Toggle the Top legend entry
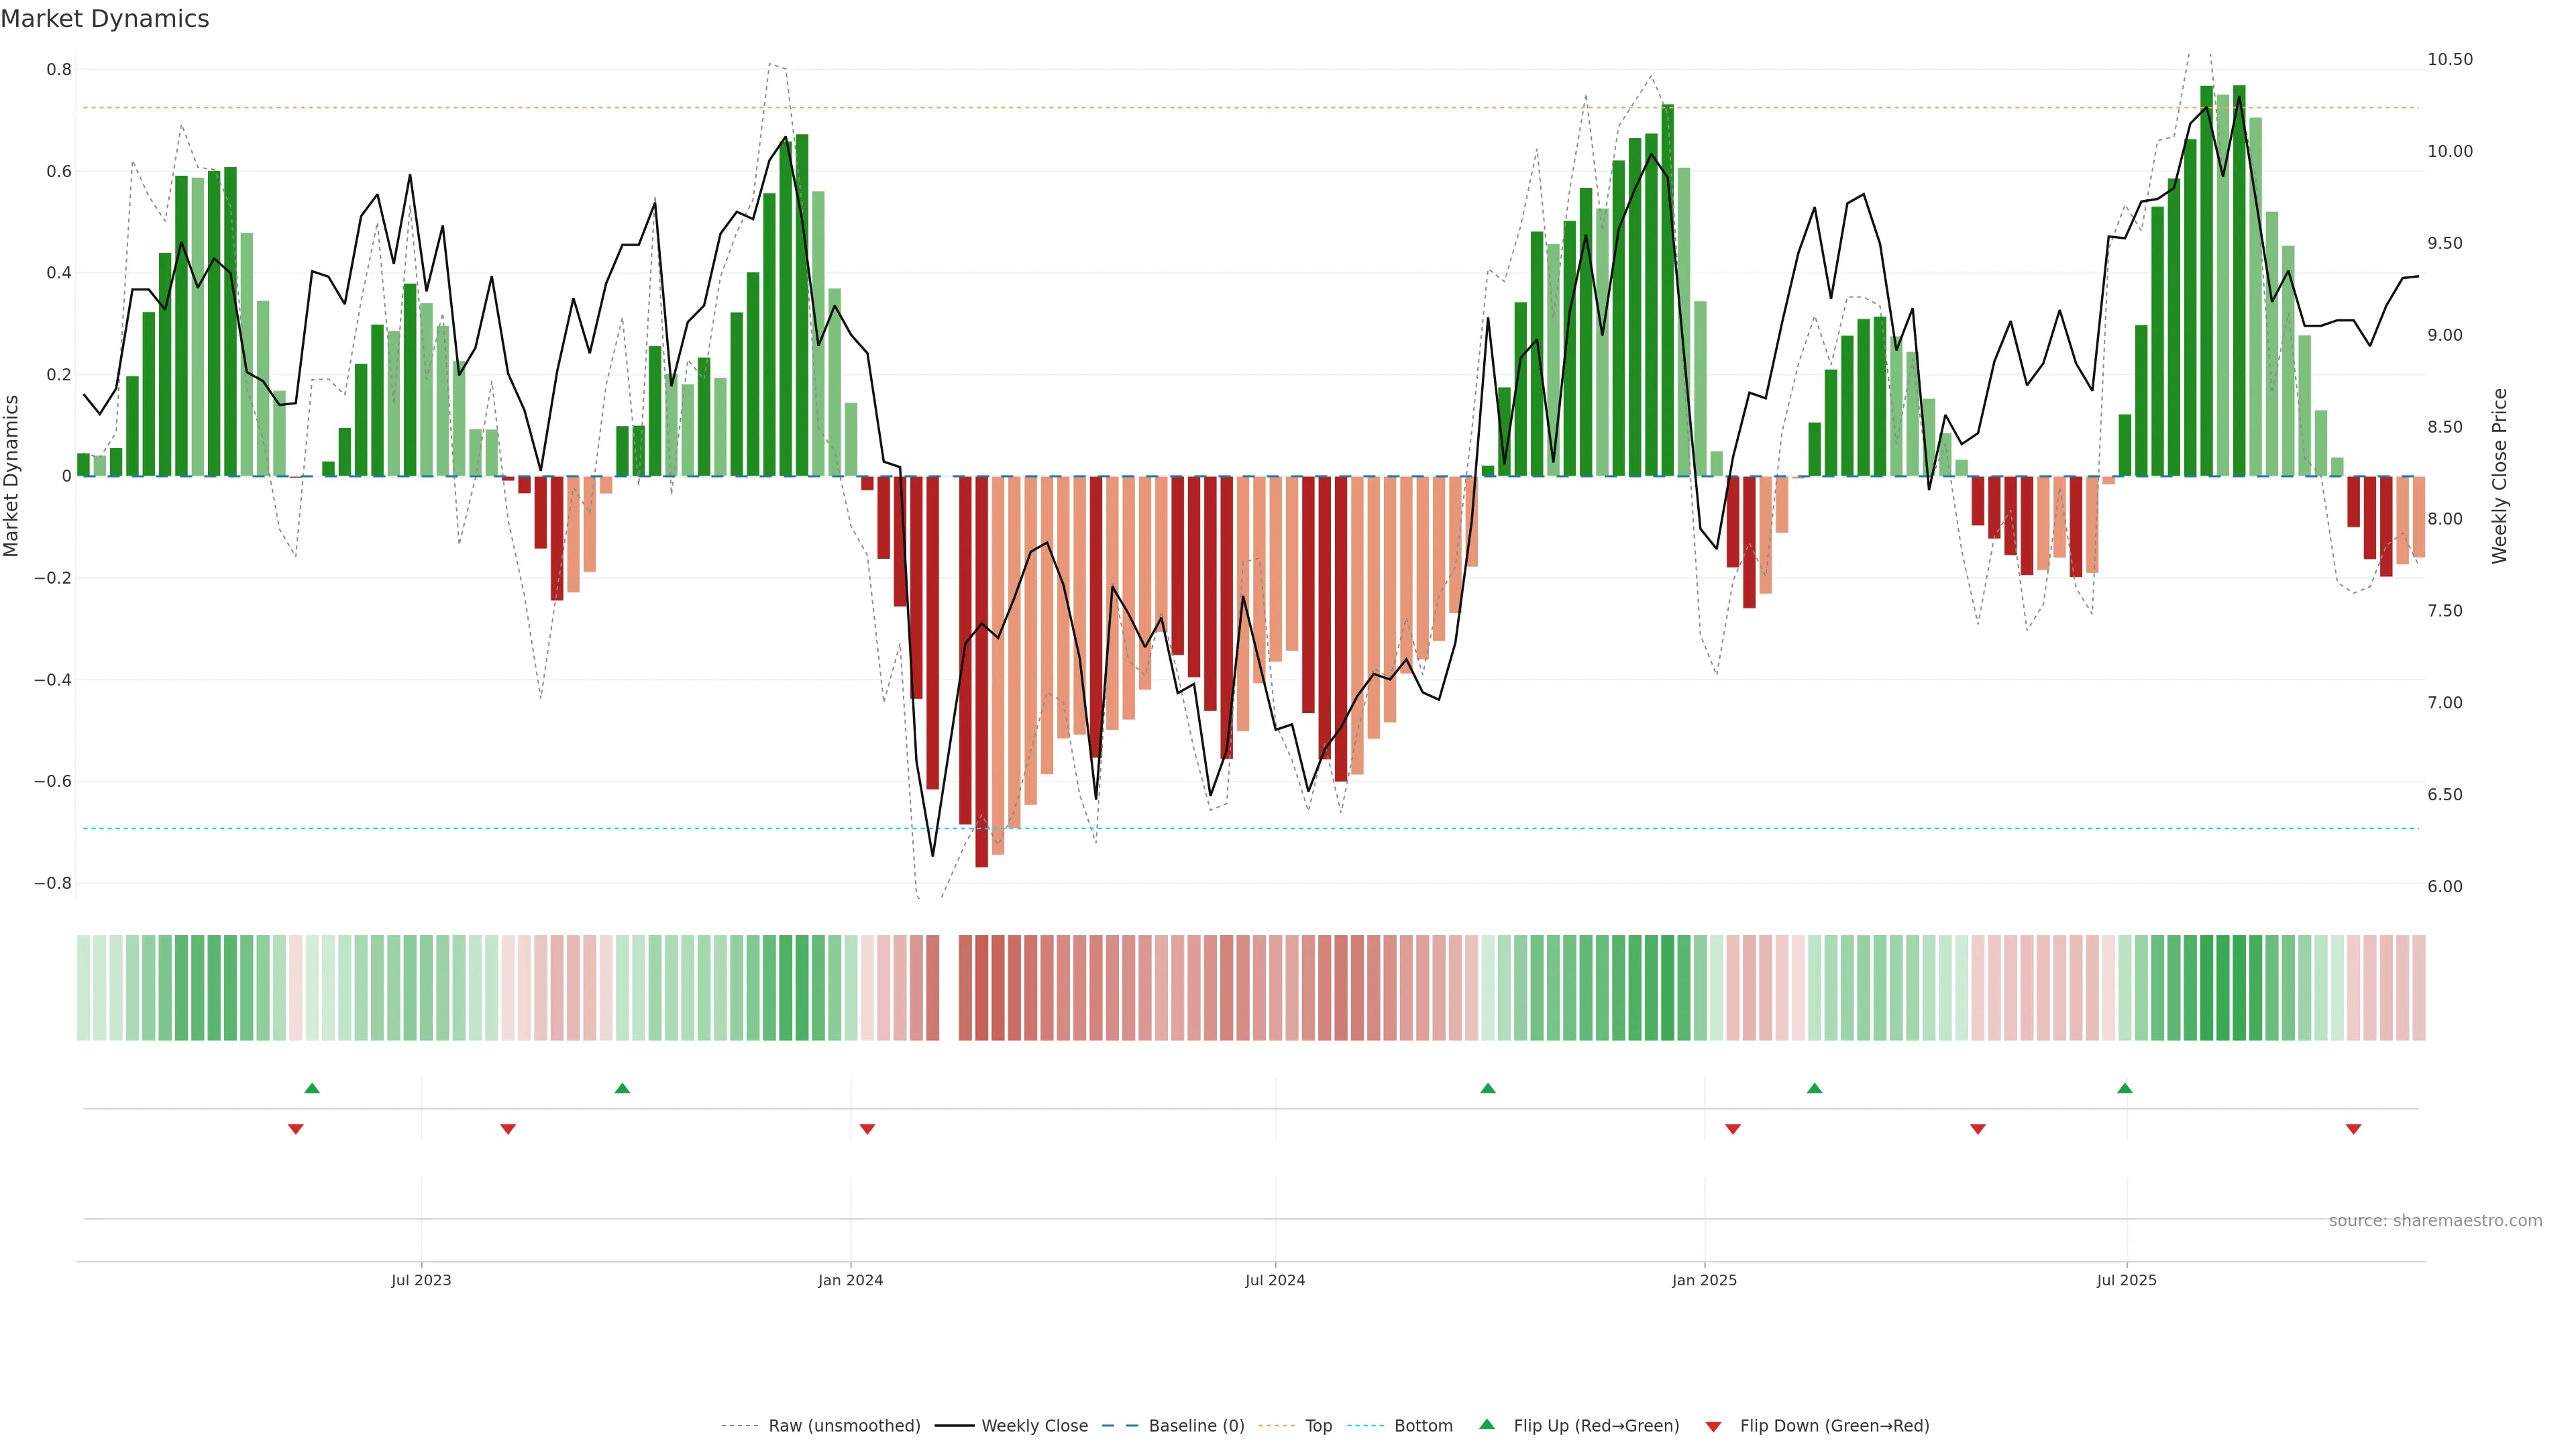The image size is (2576, 1449). tap(1318, 1426)
